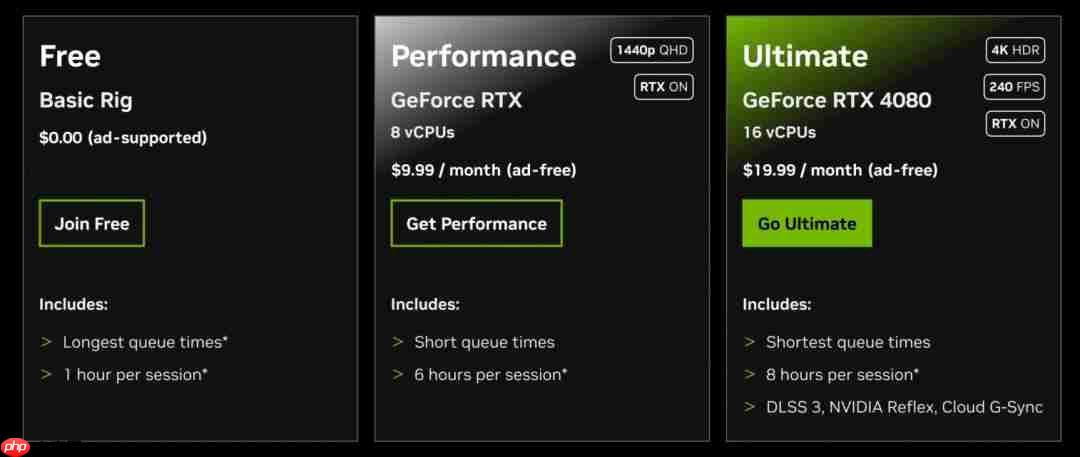Image resolution: width=1080 pixels, height=457 pixels.
Task: Select the Free plan heading
Action: tap(70, 56)
